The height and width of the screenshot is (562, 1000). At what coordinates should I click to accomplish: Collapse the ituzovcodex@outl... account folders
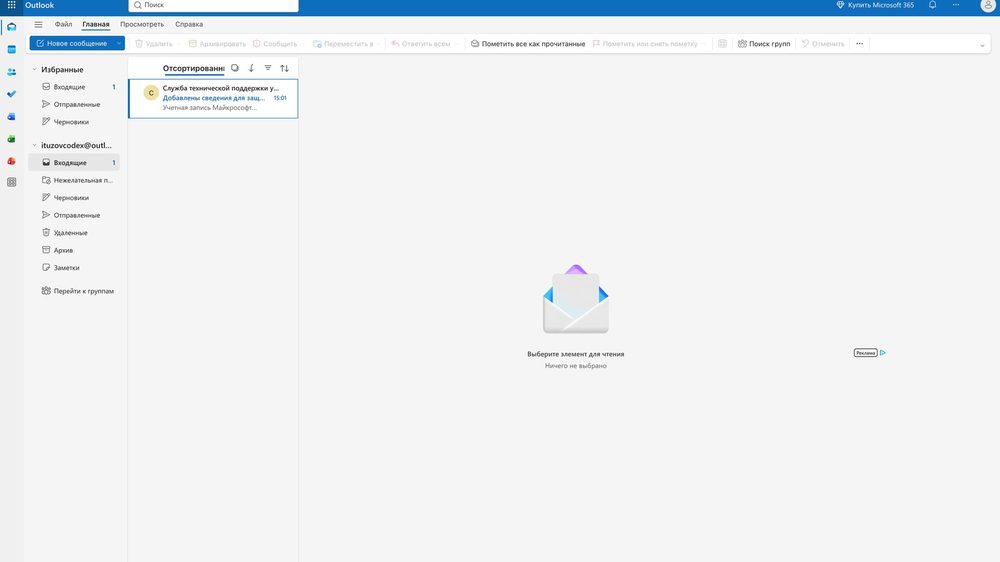coord(34,145)
